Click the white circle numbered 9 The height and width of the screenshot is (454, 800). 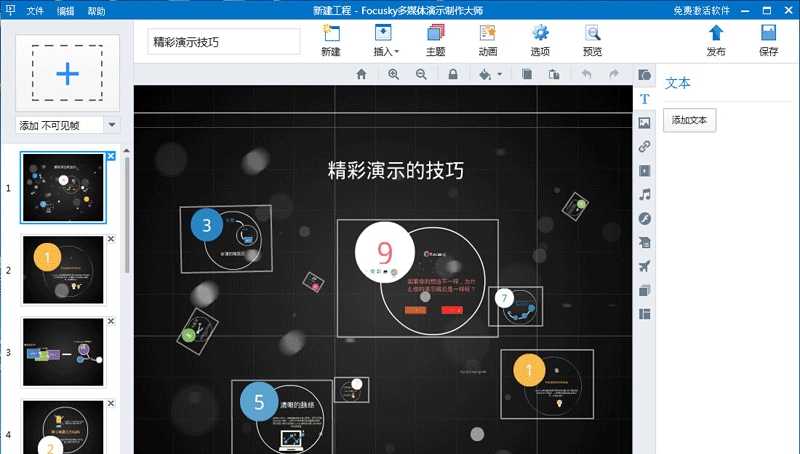[x=385, y=251]
